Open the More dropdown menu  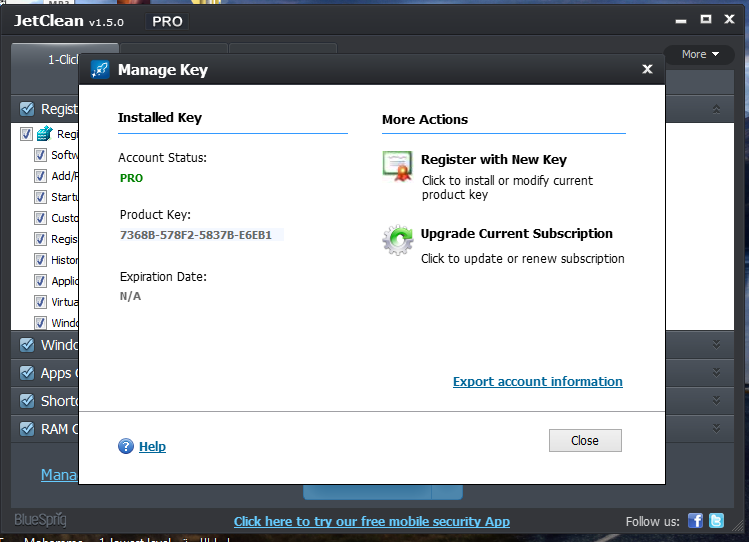(x=699, y=54)
